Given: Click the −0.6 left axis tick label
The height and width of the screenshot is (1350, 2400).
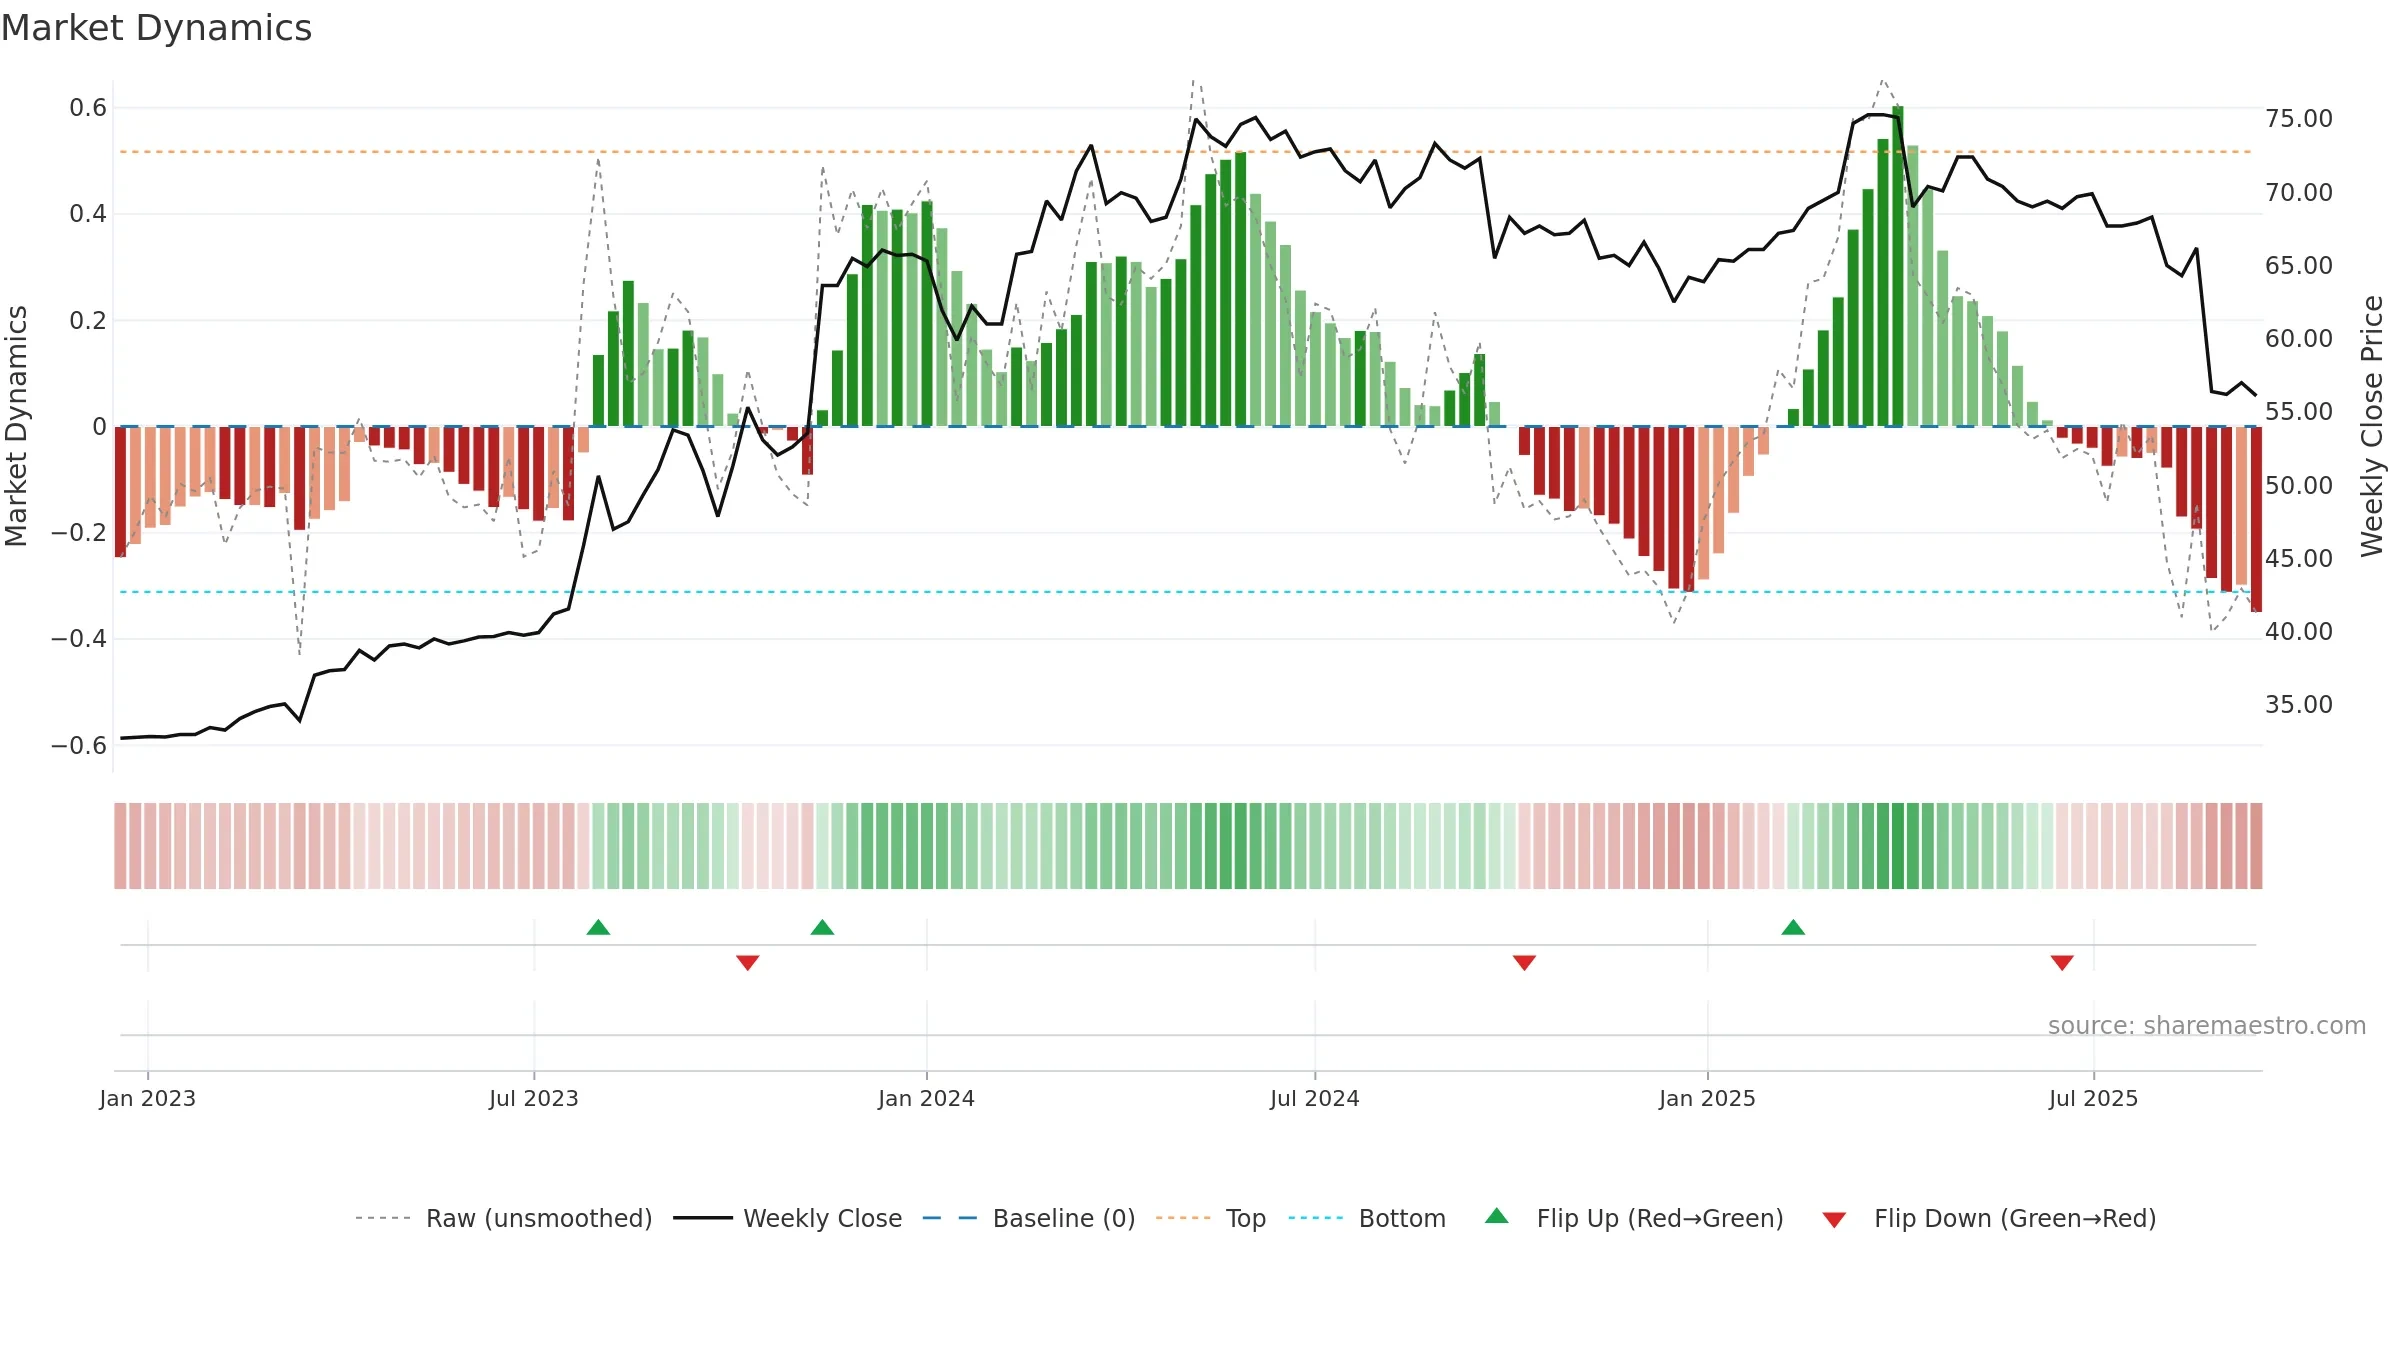Looking at the screenshot, I should [x=78, y=745].
